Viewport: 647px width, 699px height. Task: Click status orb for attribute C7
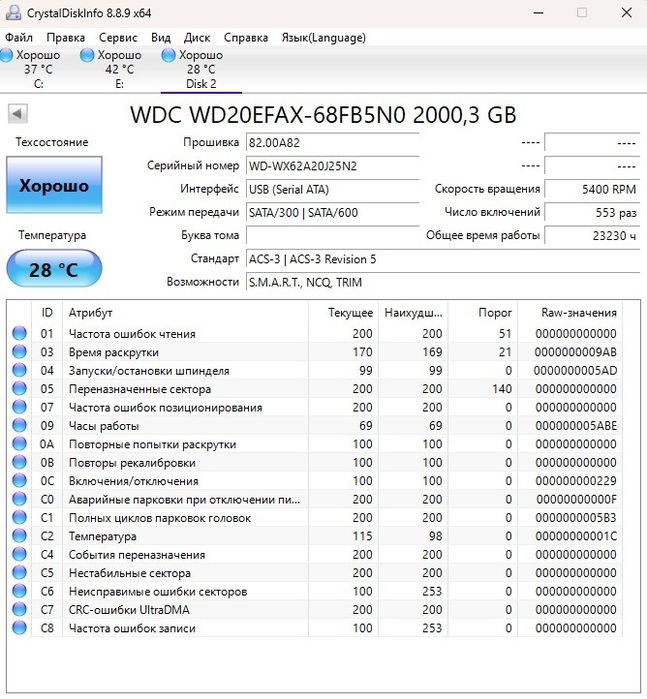[x=19, y=609]
